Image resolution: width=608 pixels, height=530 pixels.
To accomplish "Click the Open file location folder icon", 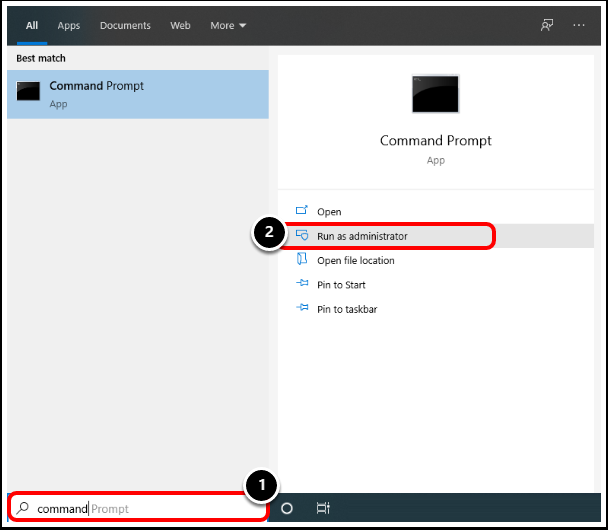I will tap(302, 259).
